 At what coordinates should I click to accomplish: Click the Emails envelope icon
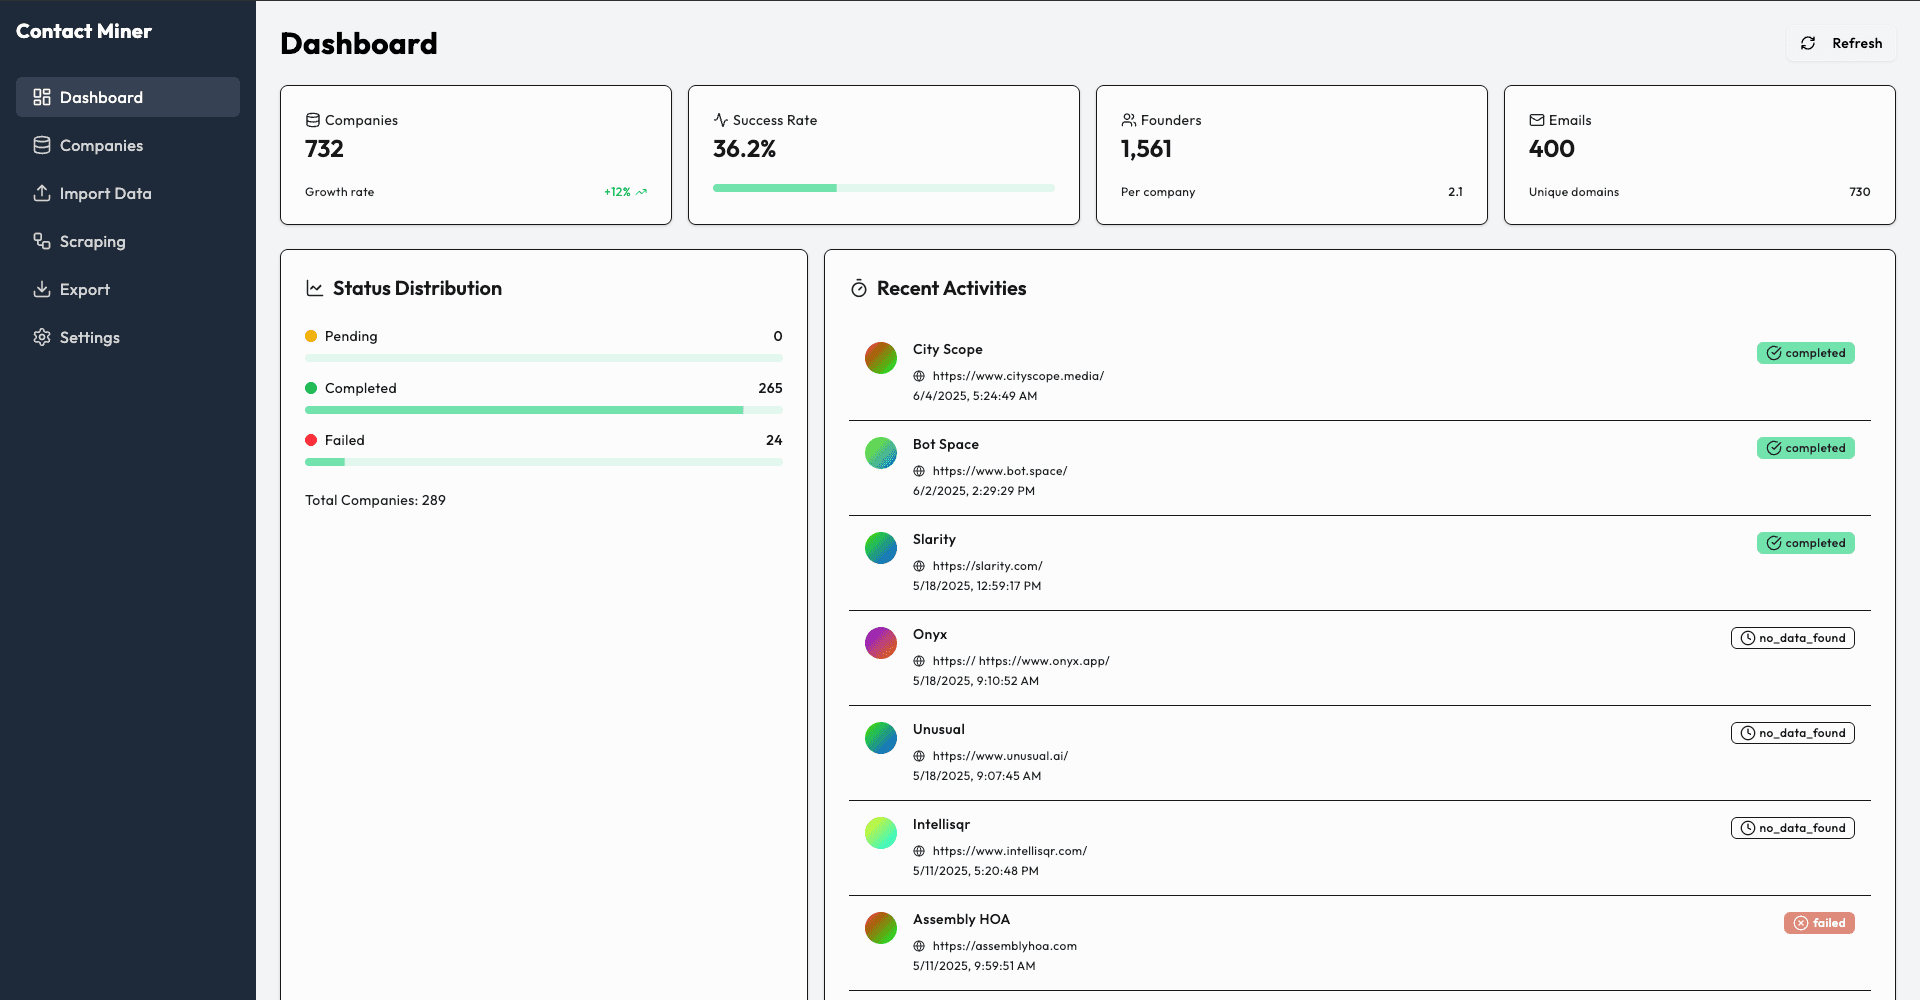tap(1536, 120)
